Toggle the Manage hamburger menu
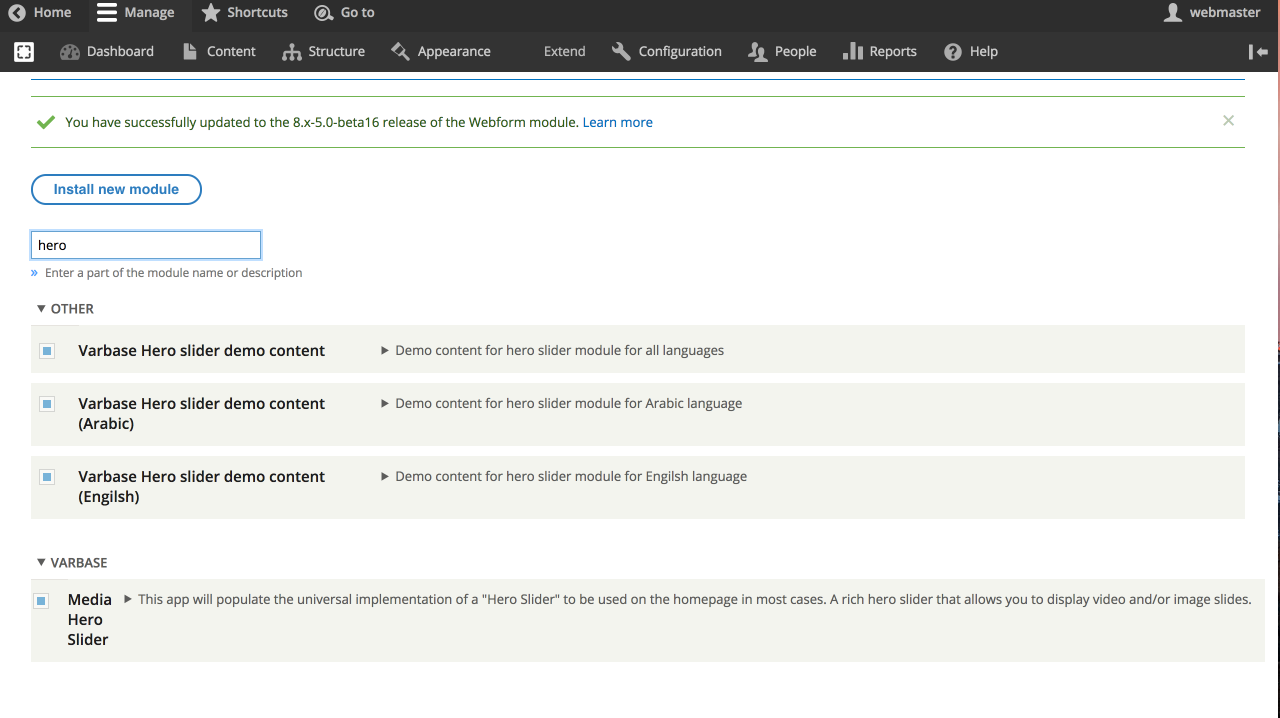This screenshot has width=1280, height=718. pyautogui.click(x=107, y=13)
